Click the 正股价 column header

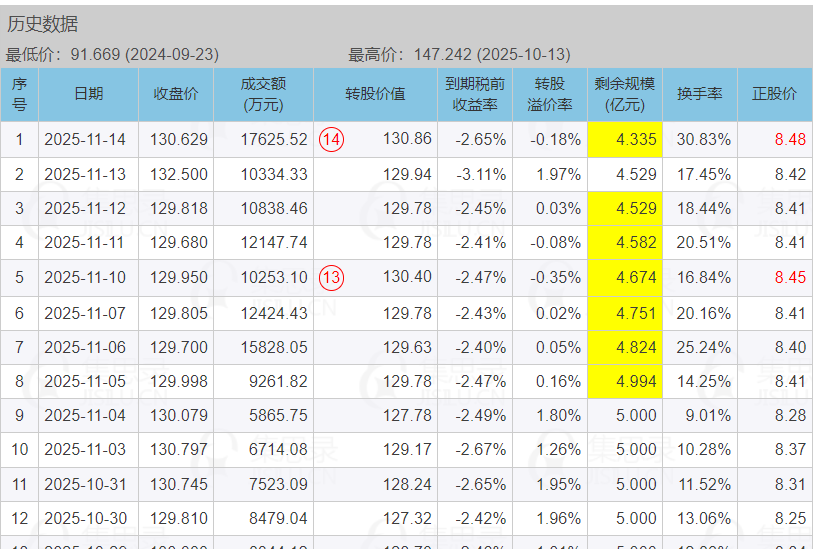774,94
